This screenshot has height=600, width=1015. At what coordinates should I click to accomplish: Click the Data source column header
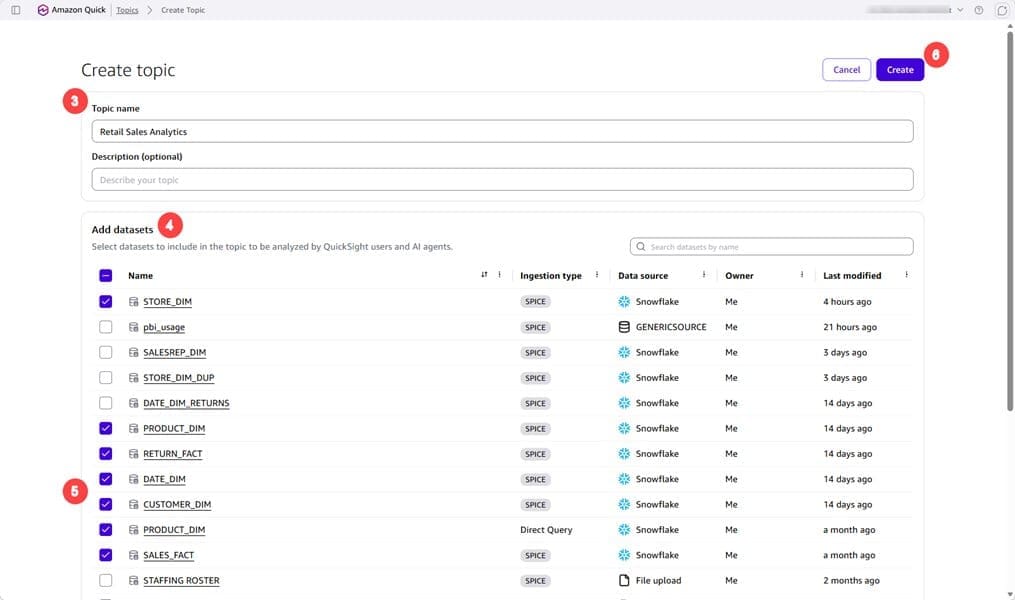[643, 275]
